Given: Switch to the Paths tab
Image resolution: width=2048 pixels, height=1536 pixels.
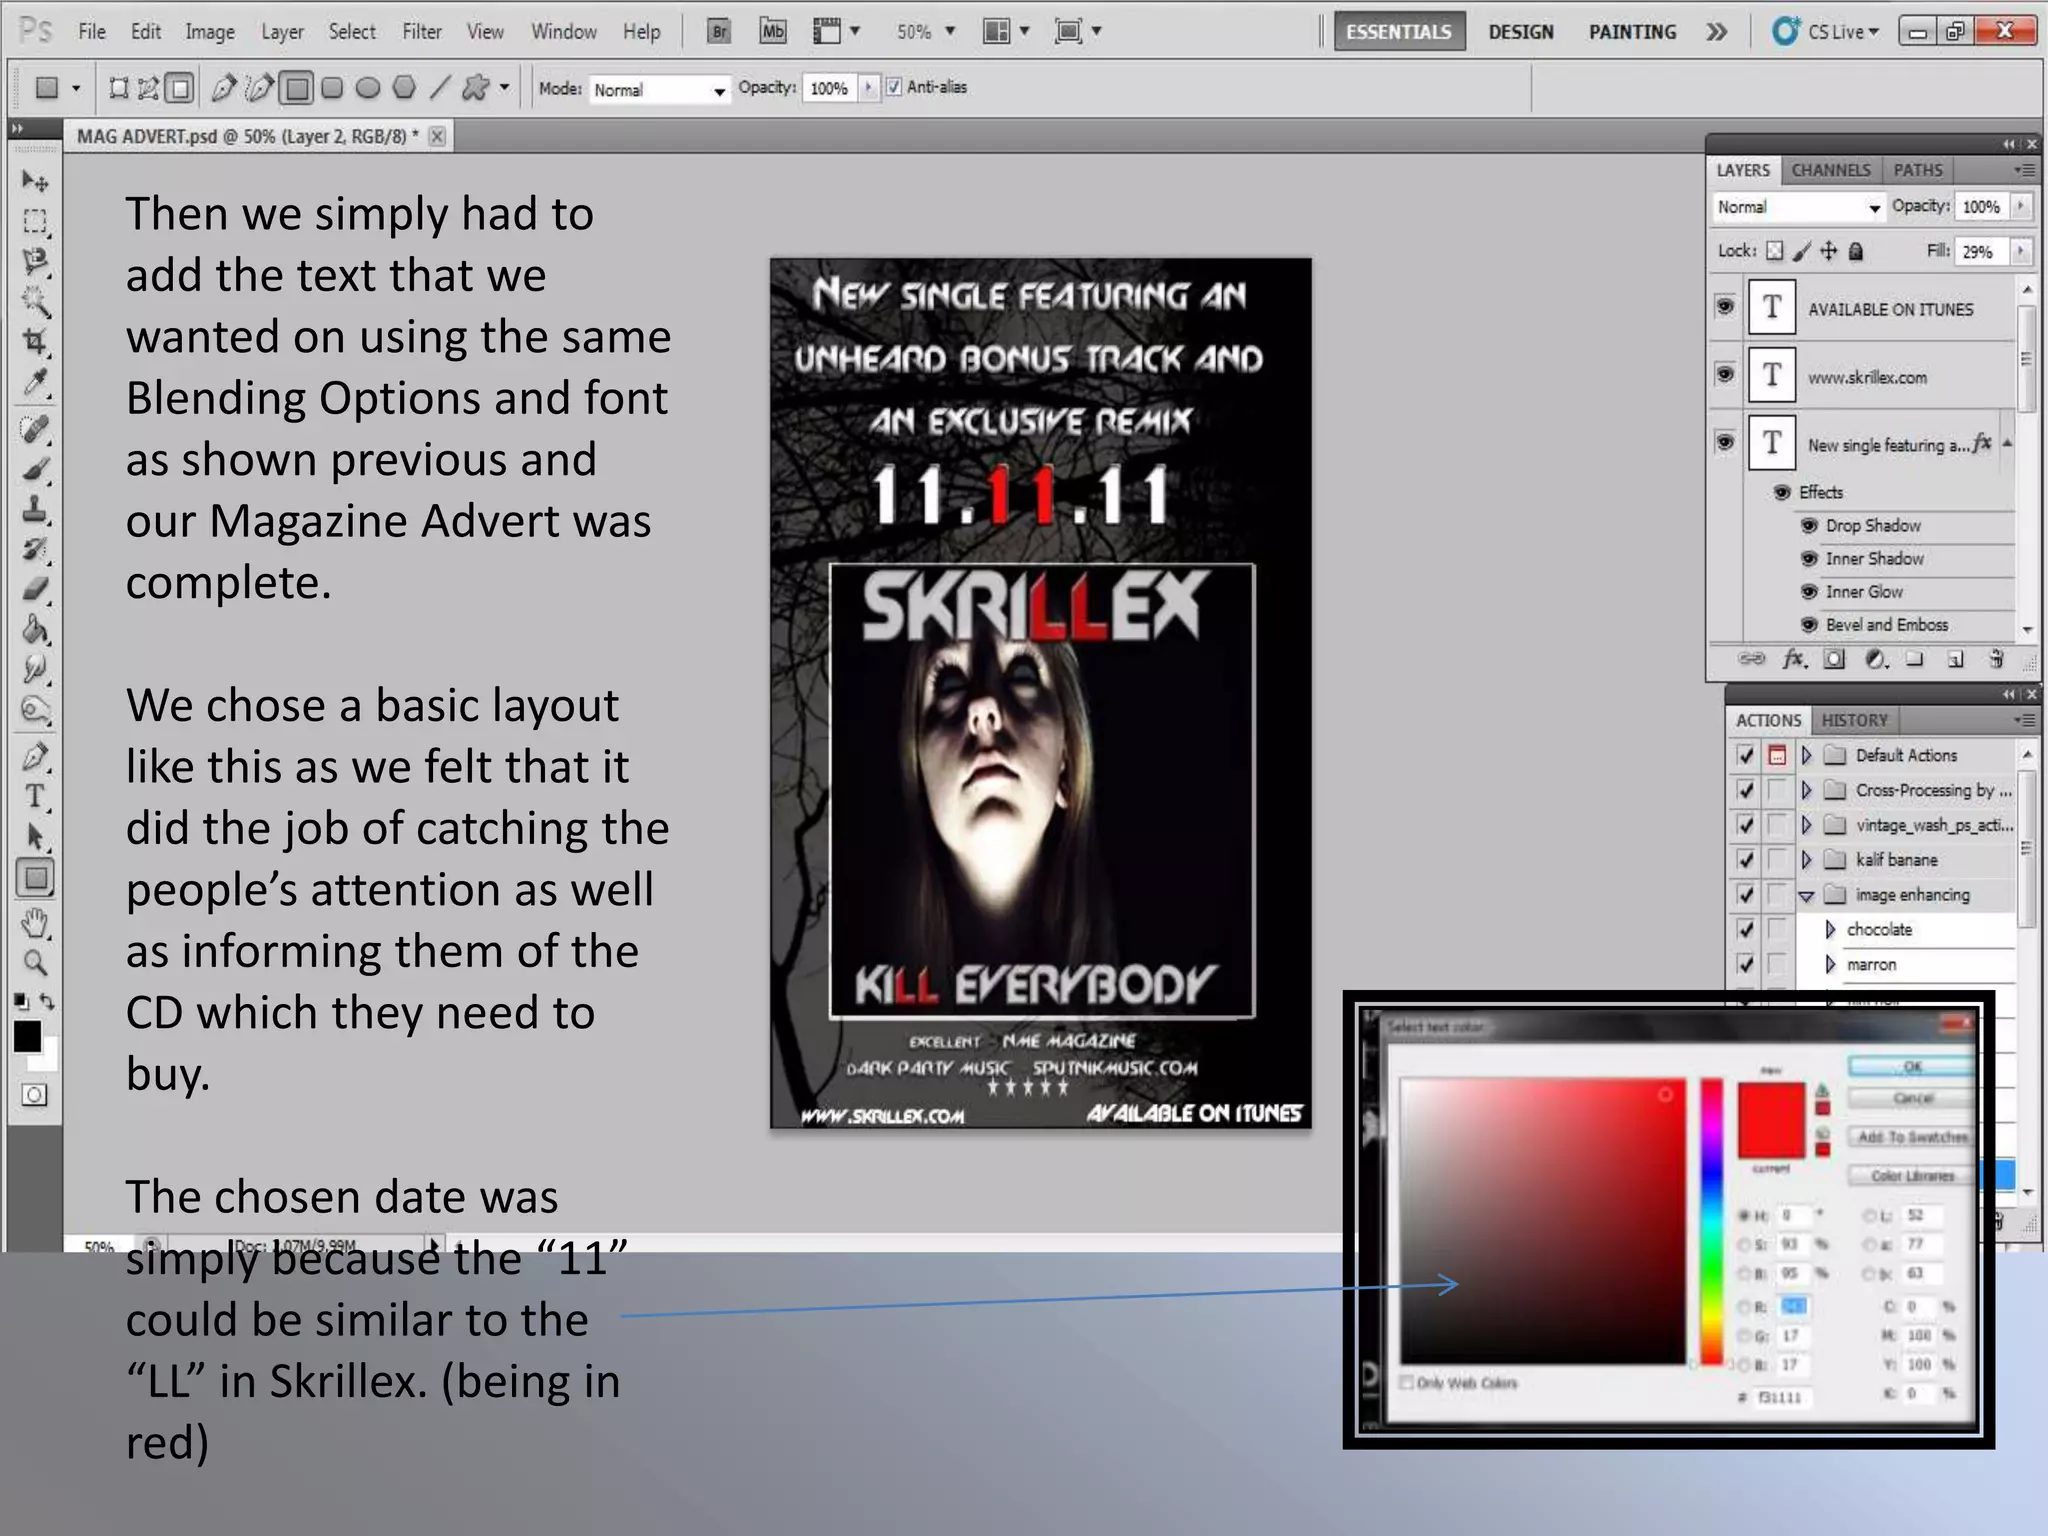Looking at the screenshot, I should click(1917, 170).
